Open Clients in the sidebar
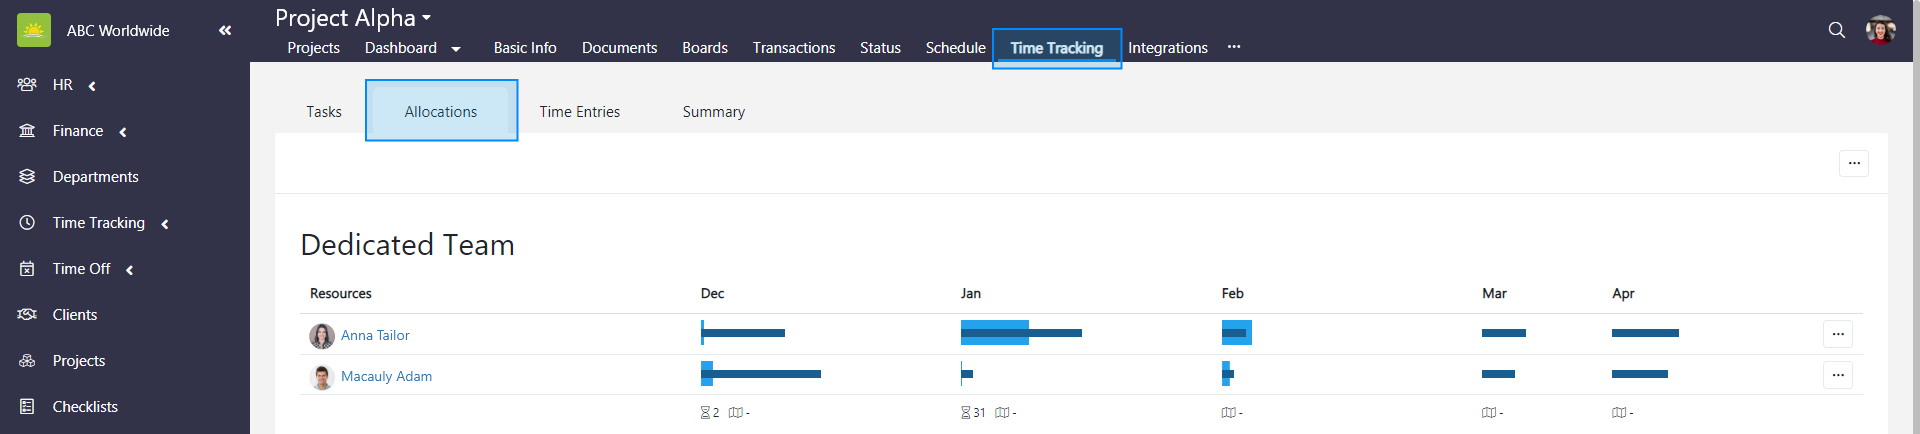 pos(74,315)
